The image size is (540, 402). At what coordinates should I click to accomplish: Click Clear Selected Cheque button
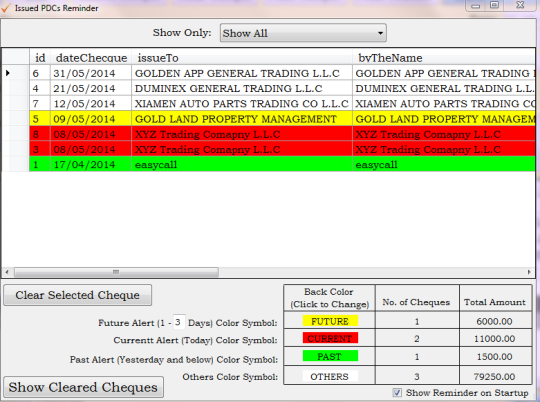coord(77,295)
